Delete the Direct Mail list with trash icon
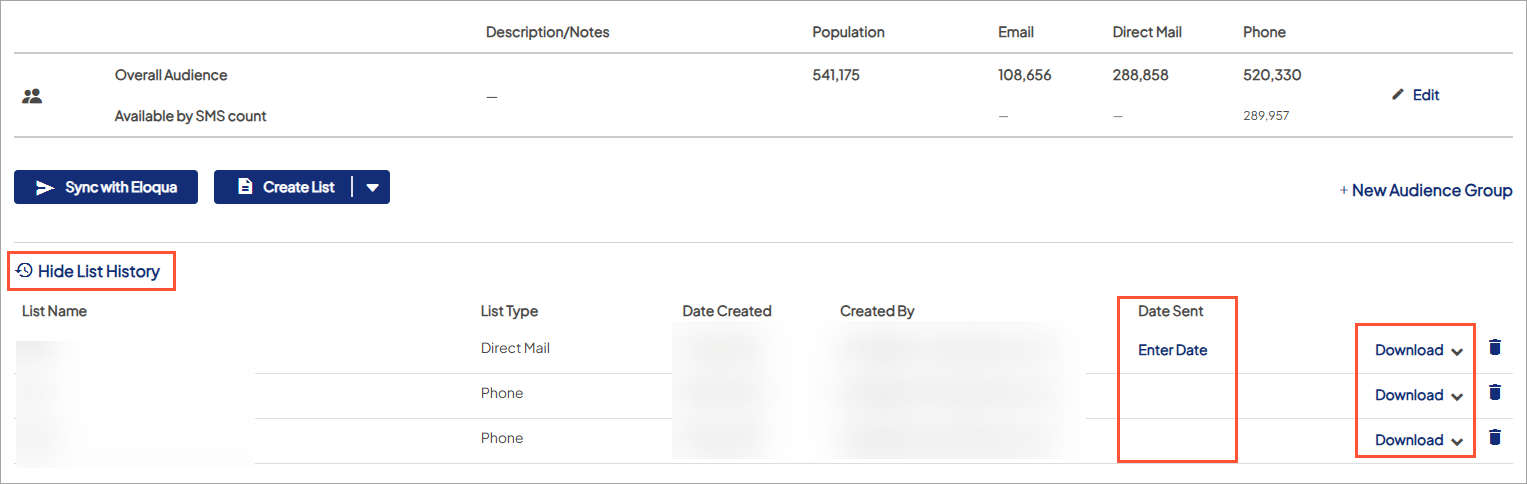The image size is (1527, 484). (1495, 347)
